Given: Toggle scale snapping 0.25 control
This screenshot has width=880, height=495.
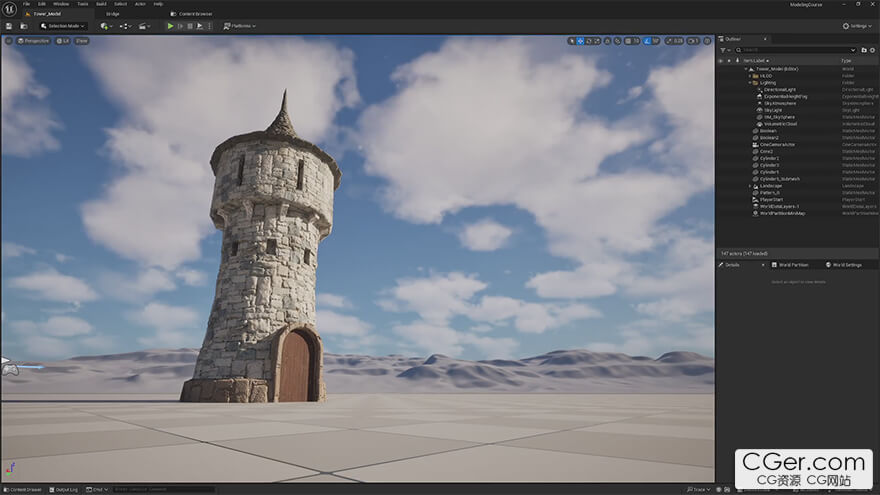Looking at the screenshot, I should click(674, 41).
